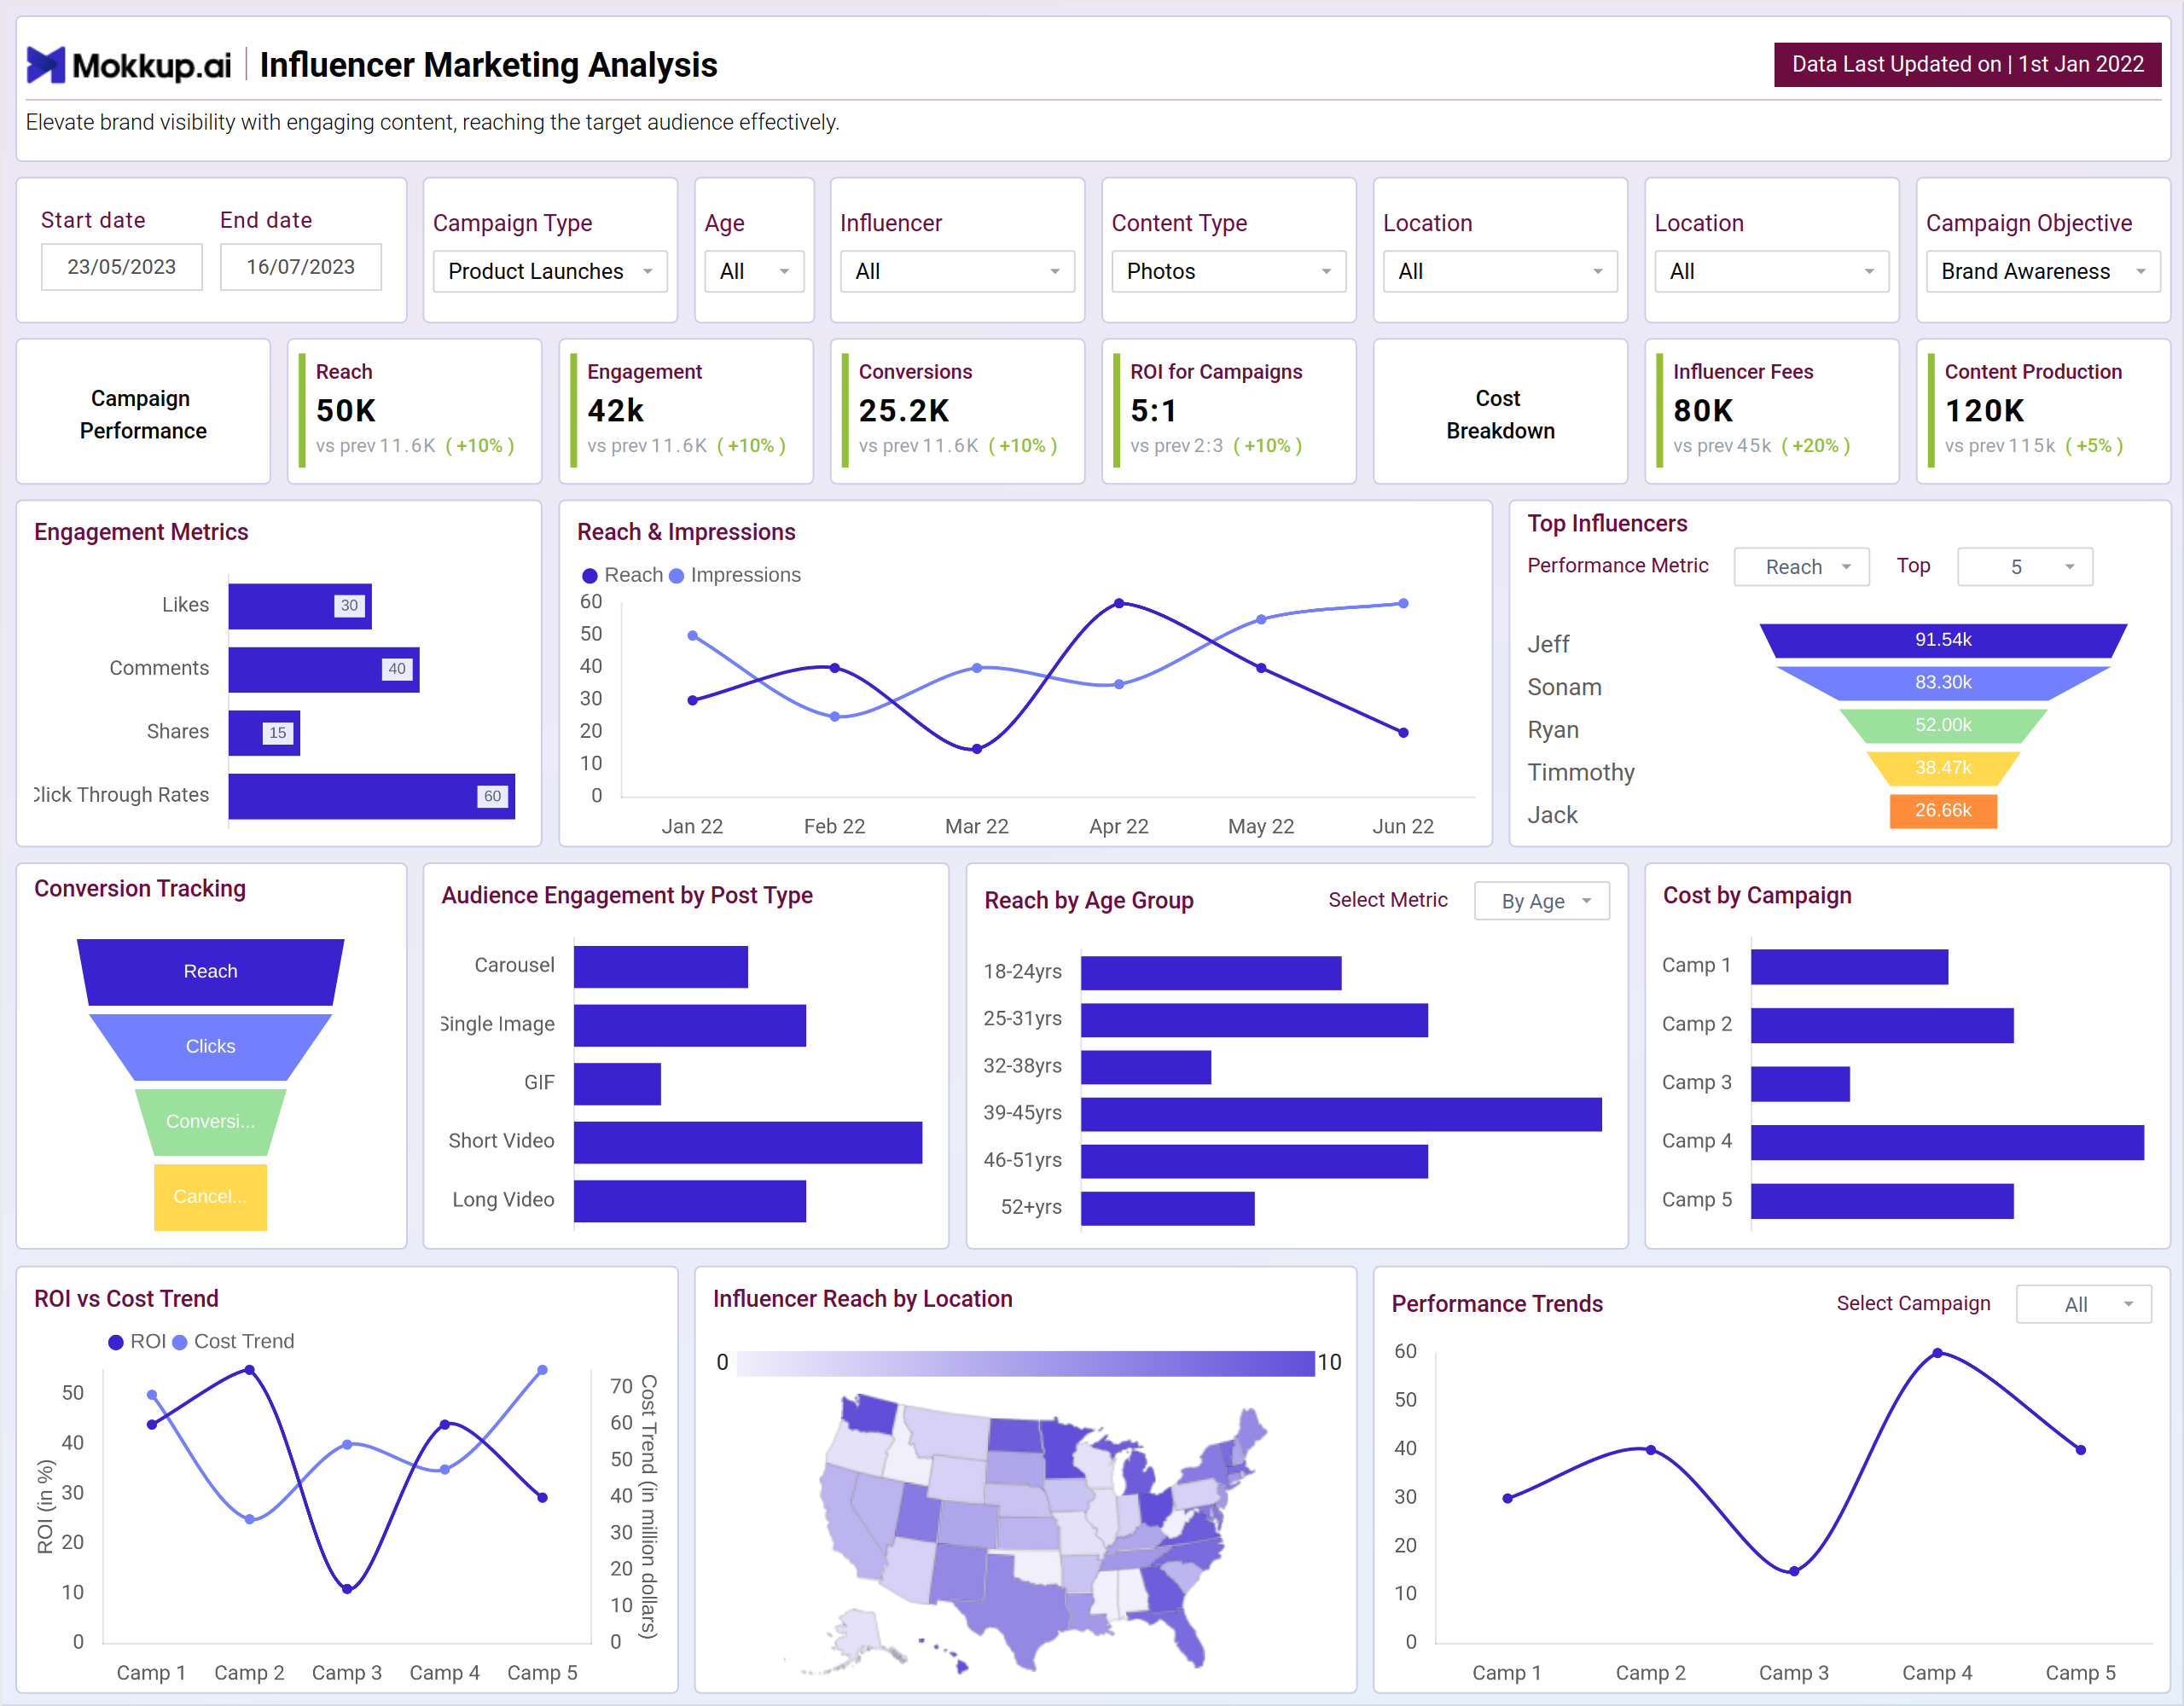Select Timmothy's yellow 38.47k funnel segment
The width and height of the screenshot is (2184, 1706).
pos(1943,768)
